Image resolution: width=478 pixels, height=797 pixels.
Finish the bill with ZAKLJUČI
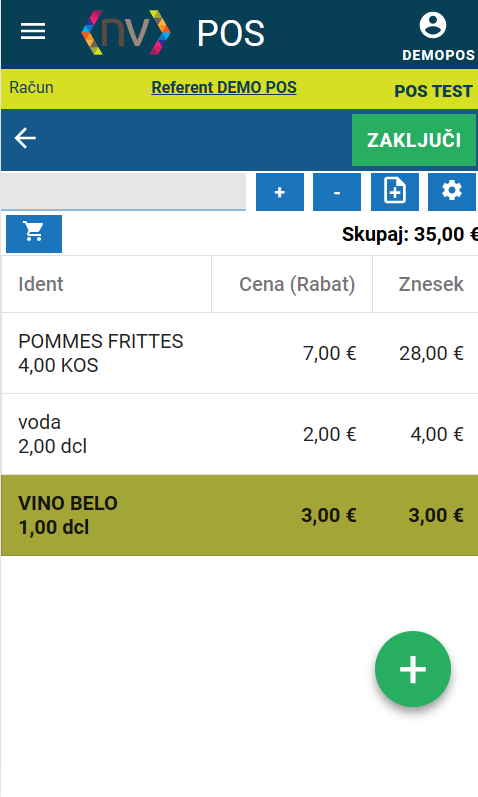coord(414,140)
